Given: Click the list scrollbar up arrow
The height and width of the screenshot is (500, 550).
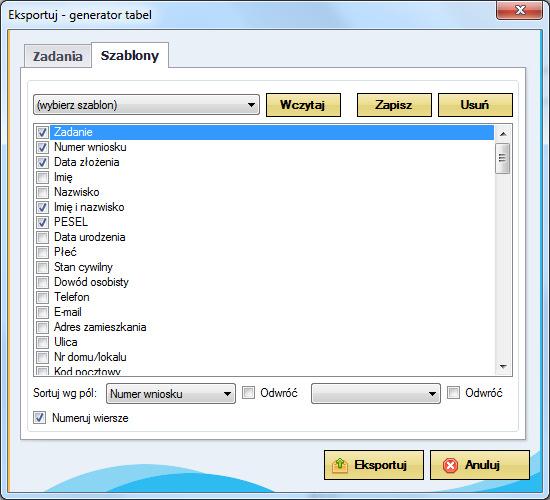Looking at the screenshot, I should (503, 134).
